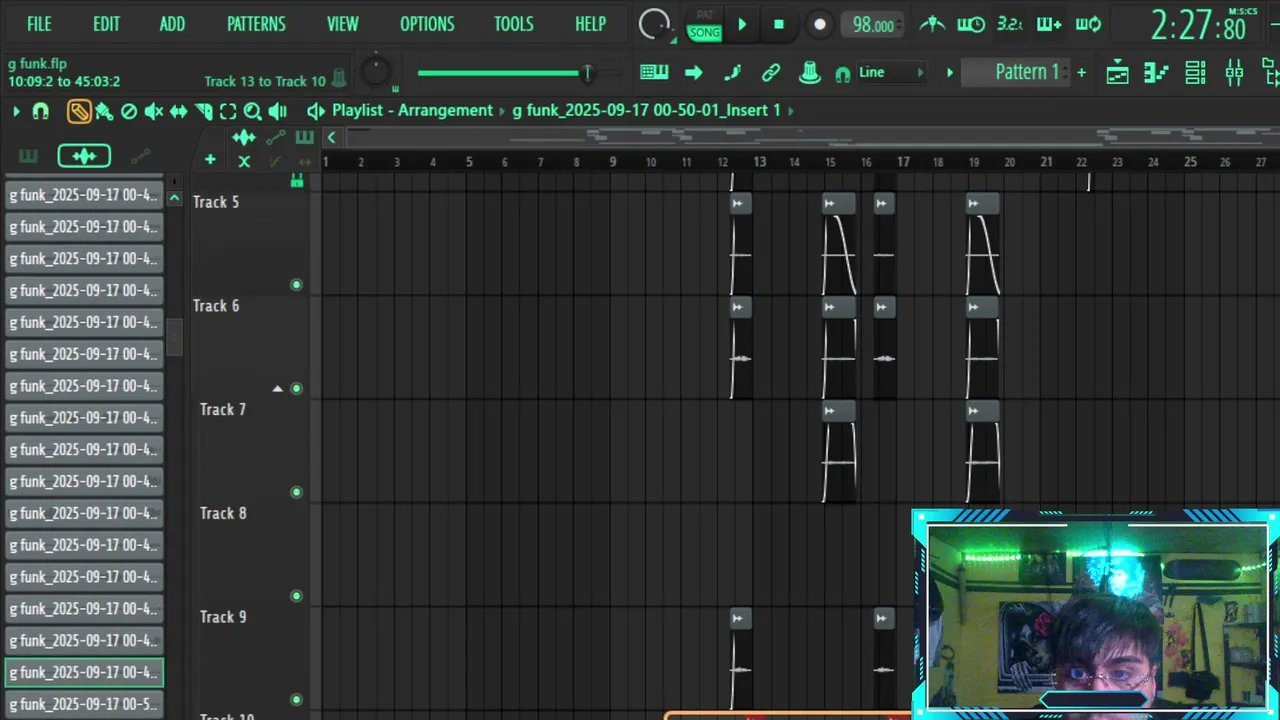Add track with green plus icon
The image size is (1280, 720).
pos(210,160)
